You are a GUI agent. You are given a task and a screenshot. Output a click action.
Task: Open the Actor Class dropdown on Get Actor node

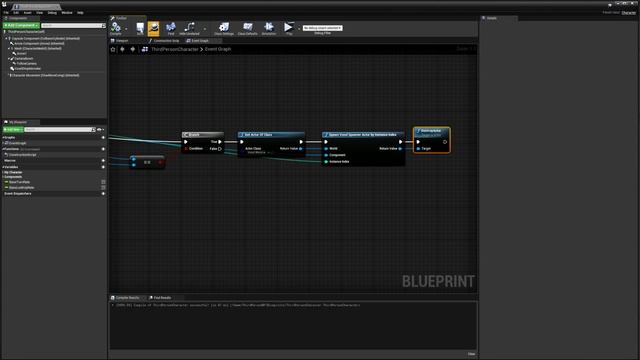(x=258, y=152)
